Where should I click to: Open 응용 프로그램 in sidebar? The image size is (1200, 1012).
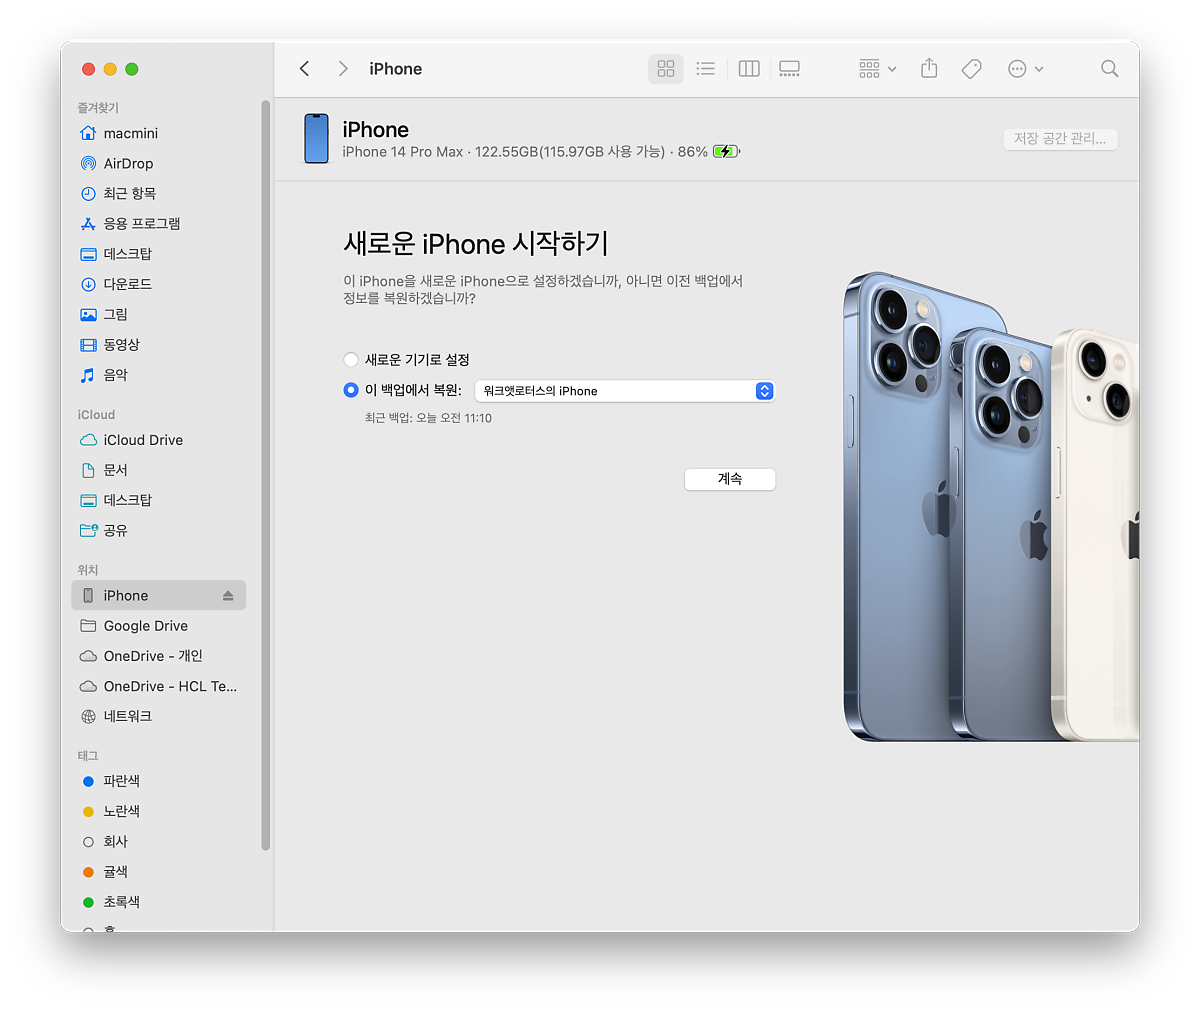[159, 223]
